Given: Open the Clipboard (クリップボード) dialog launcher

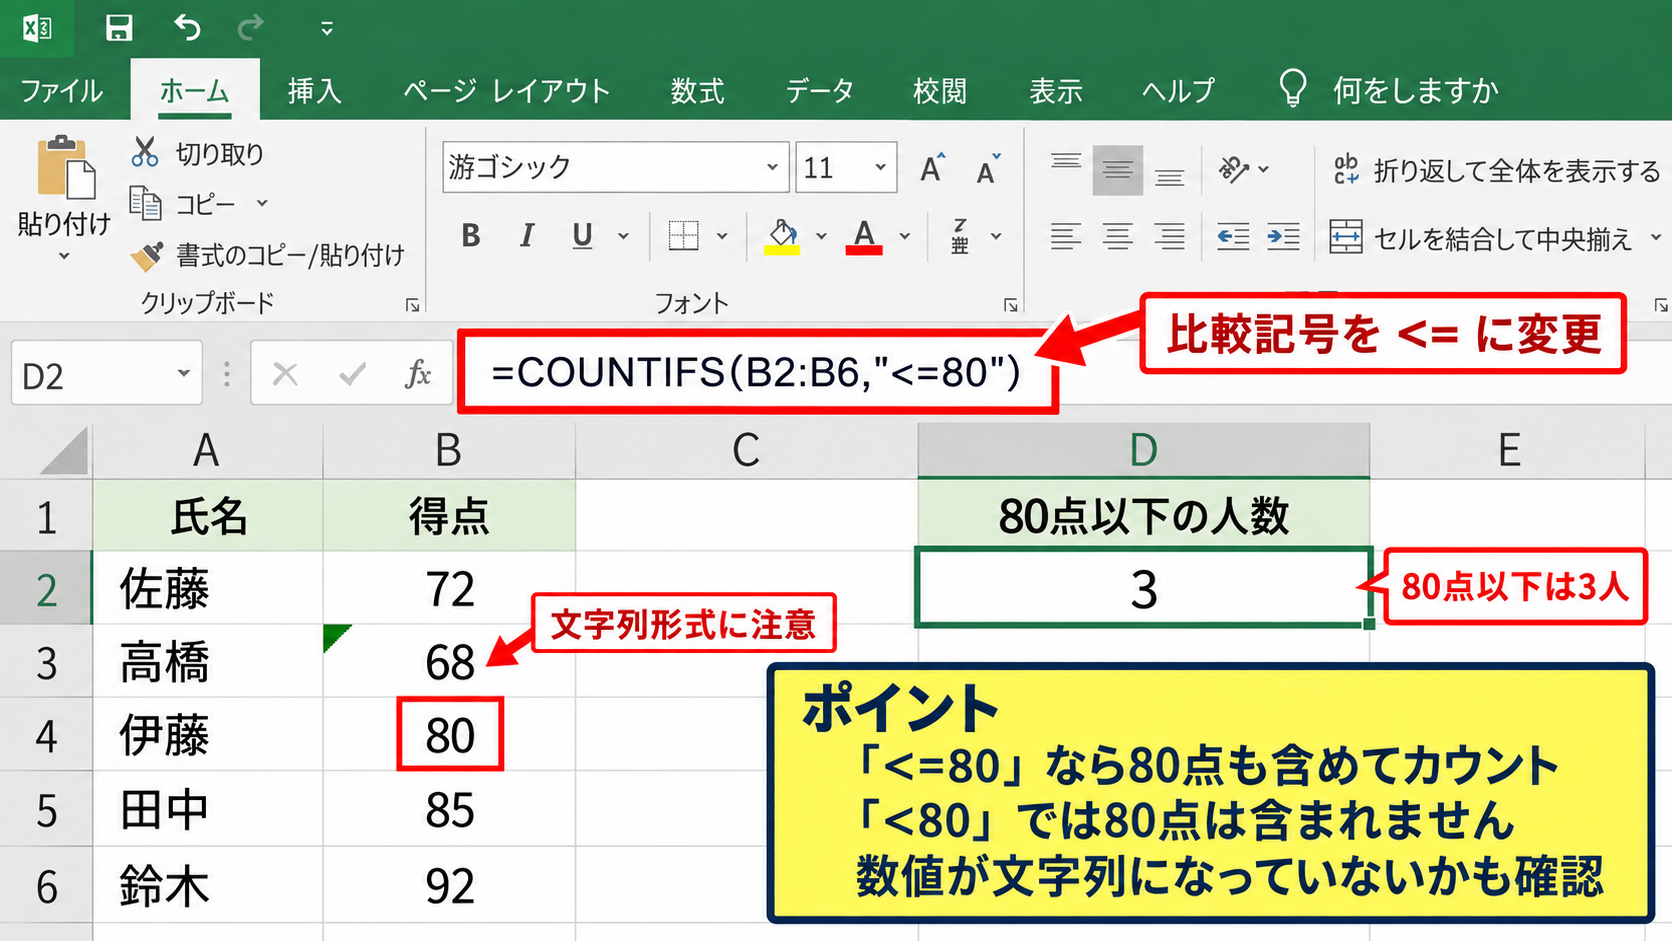Looking at the screenshot, I should pos(412,305).
